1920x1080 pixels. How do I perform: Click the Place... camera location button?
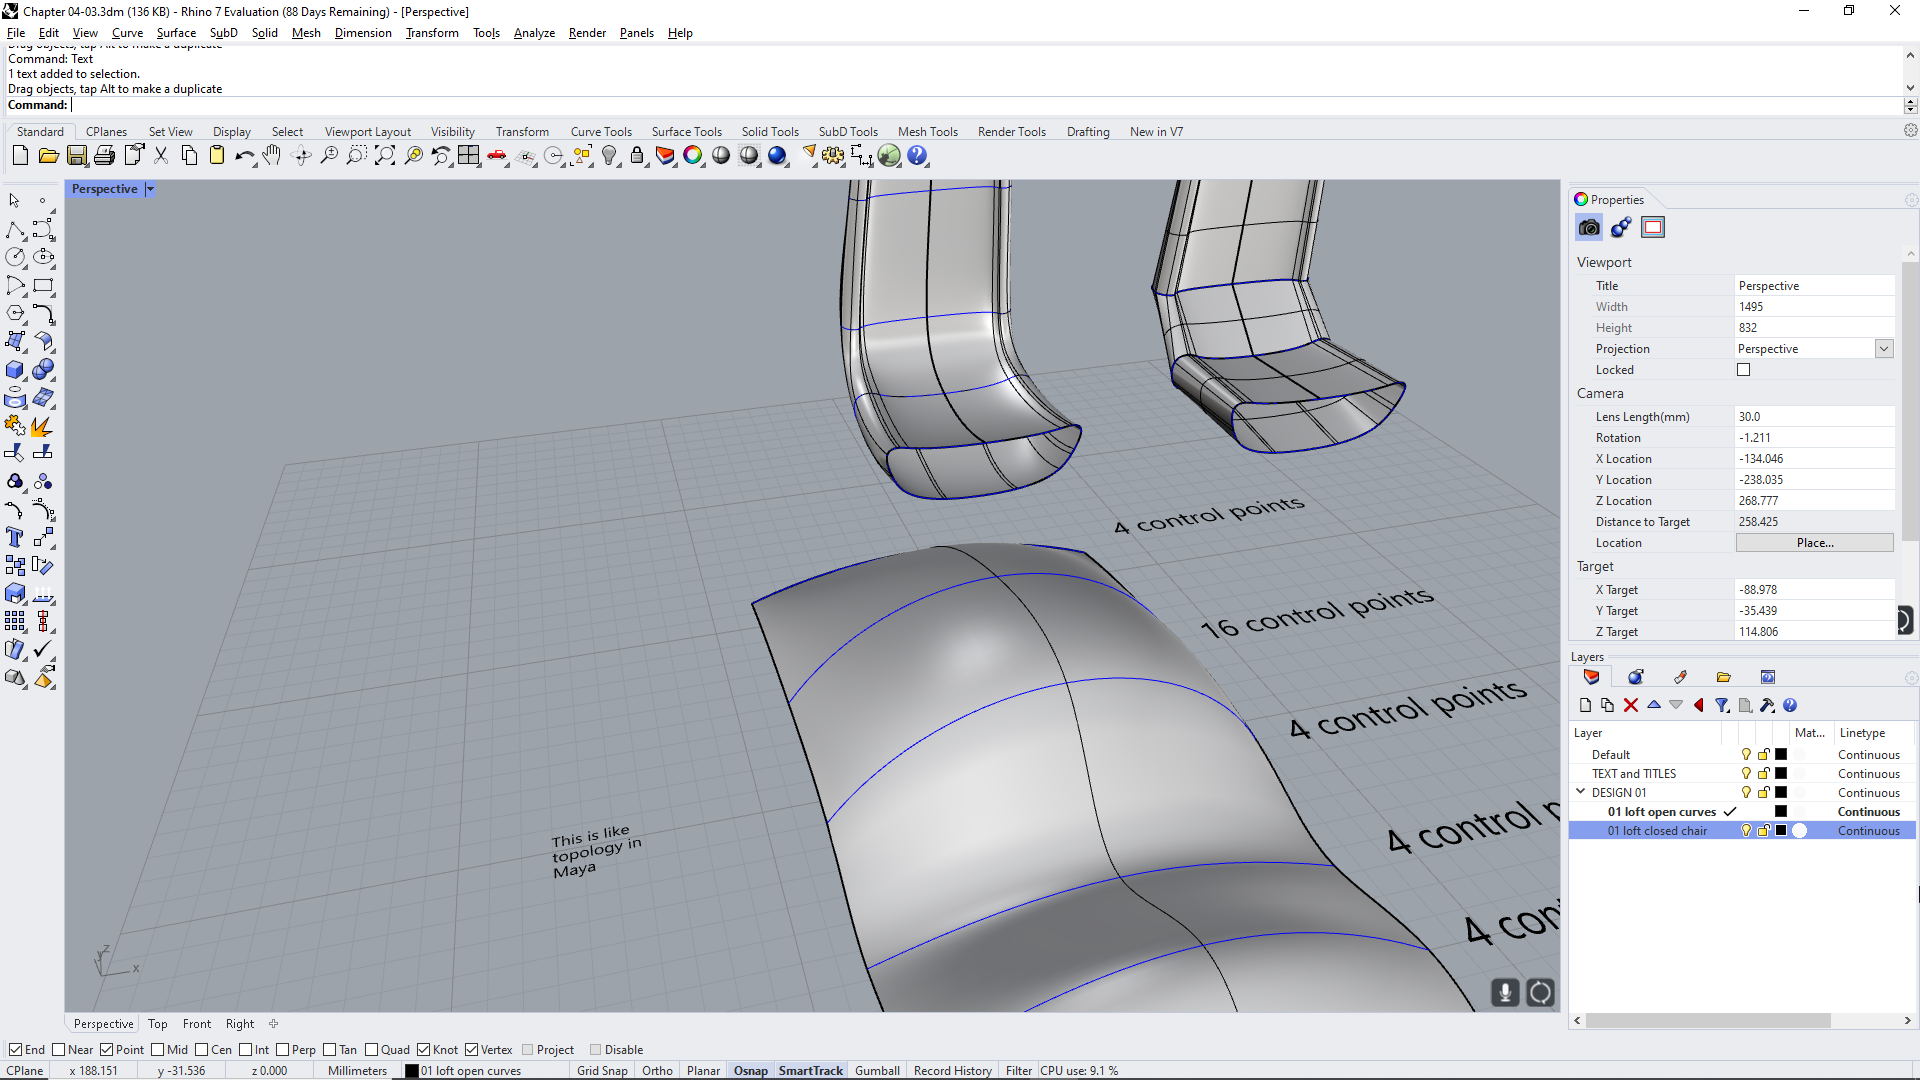point(1814,543)
